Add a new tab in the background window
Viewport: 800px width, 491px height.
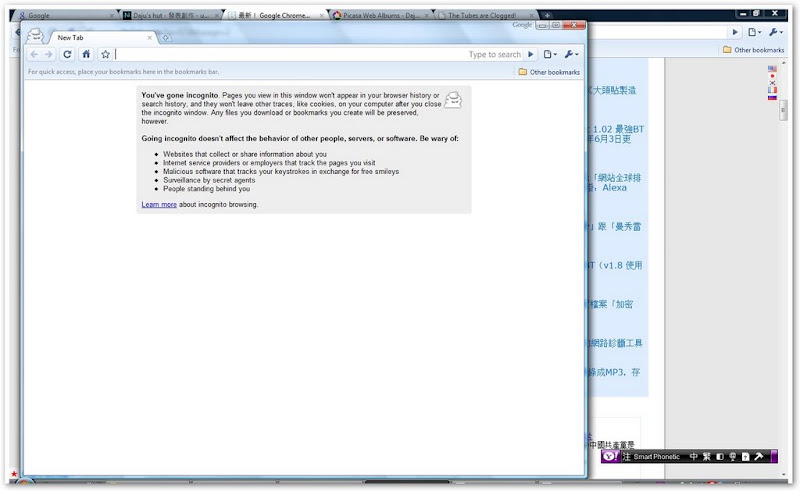[x=546, y=15]
